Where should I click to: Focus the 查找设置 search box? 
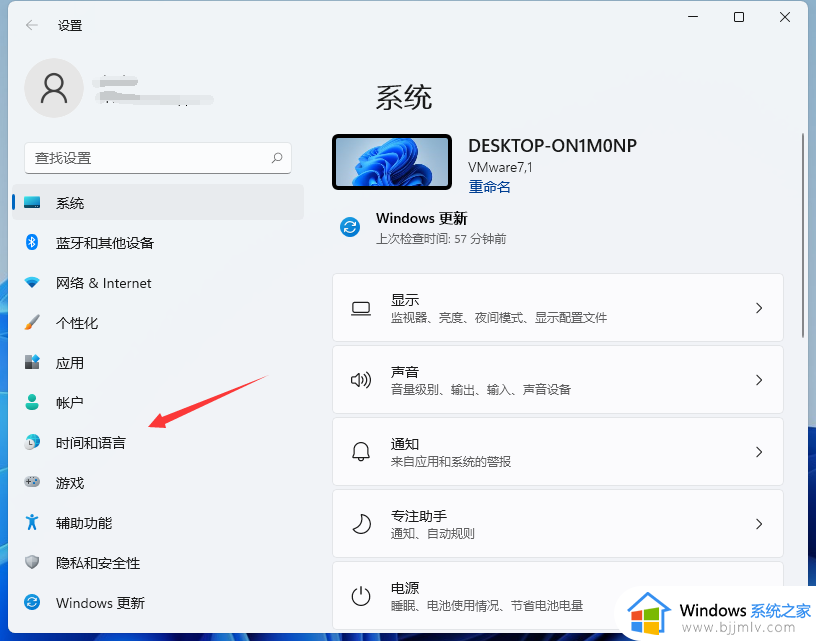coord(158,158)
